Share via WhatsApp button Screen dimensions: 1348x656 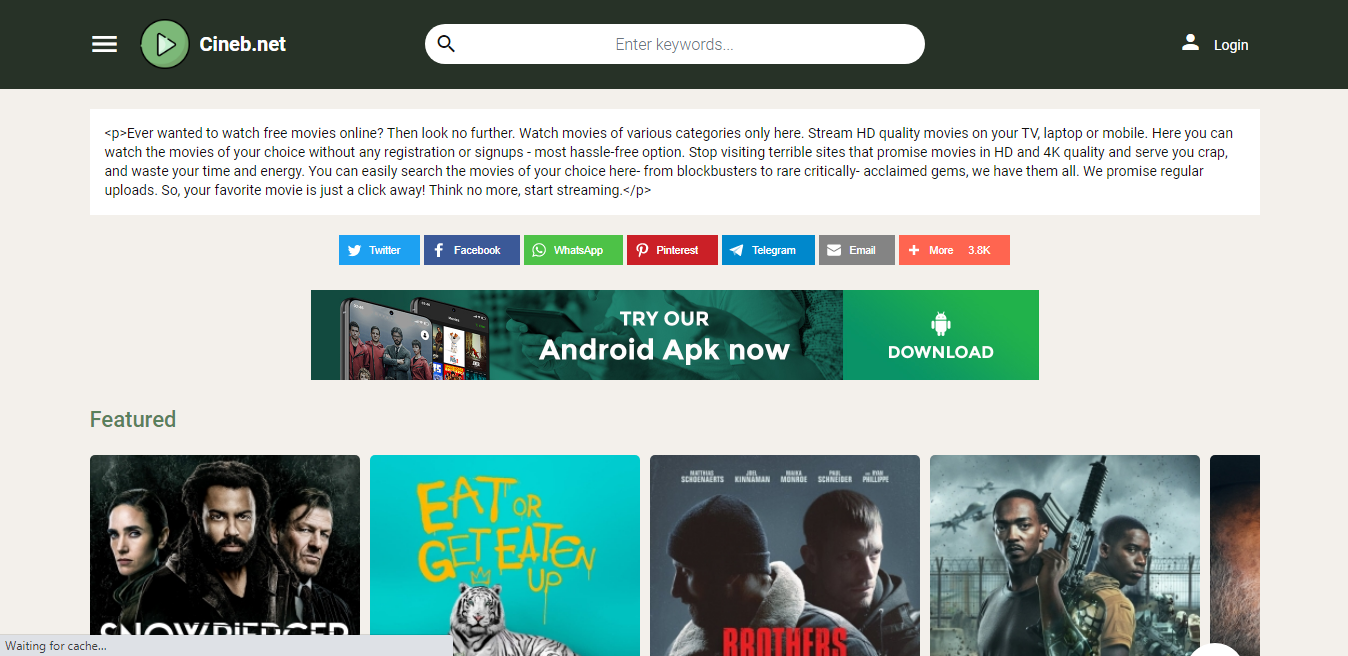(573, 250)
